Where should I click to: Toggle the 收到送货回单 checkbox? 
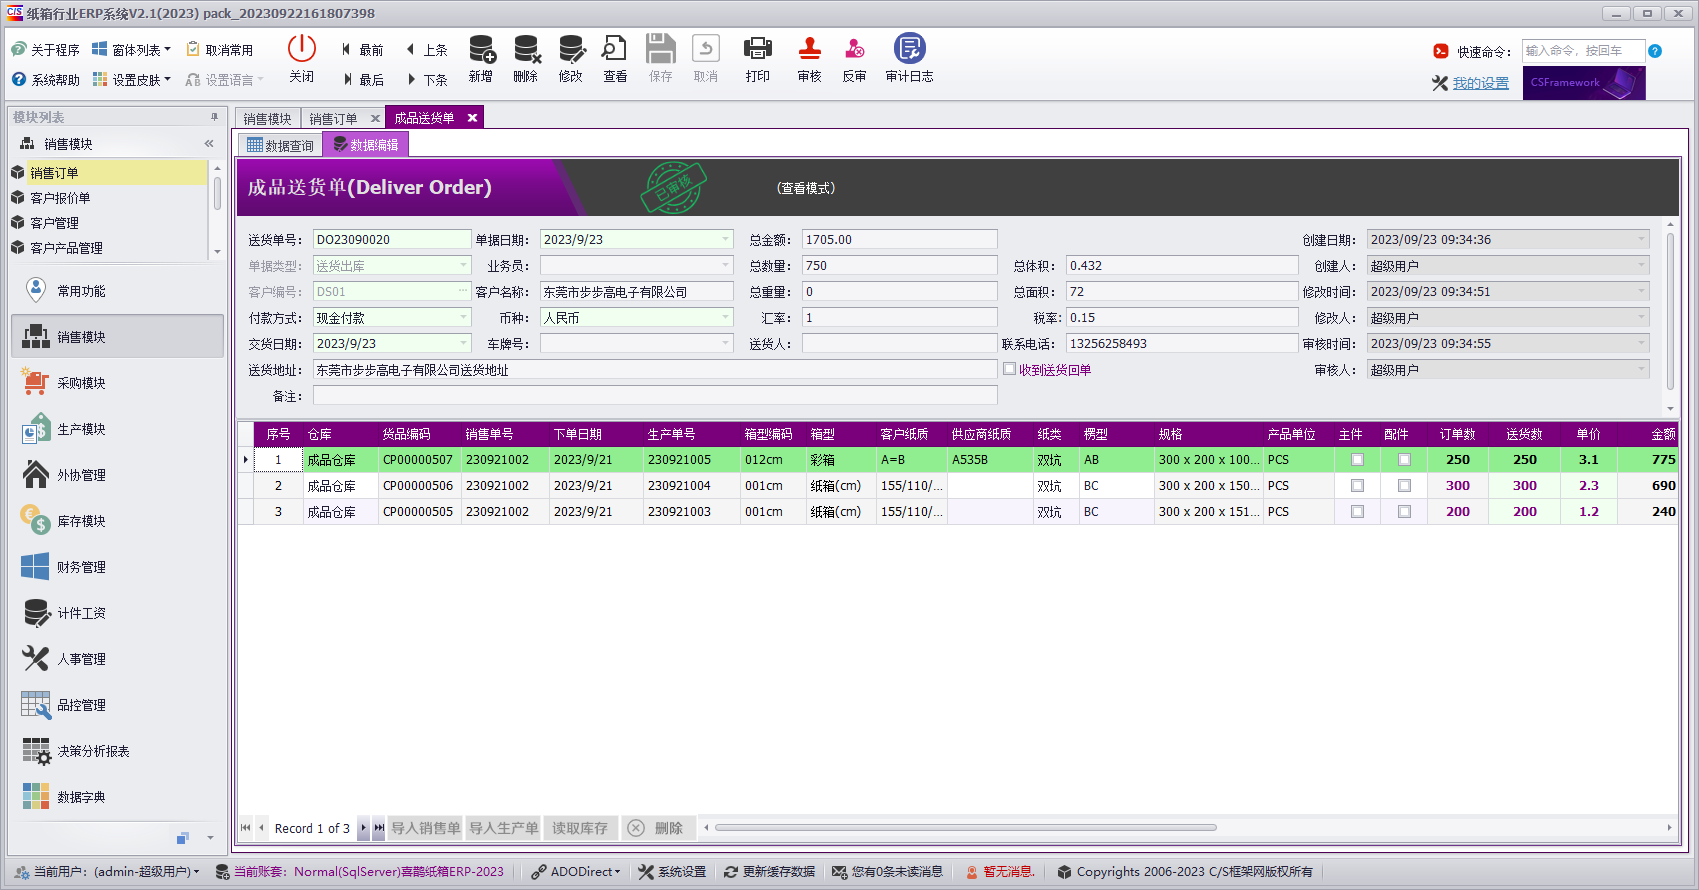tap(1010, 369)
